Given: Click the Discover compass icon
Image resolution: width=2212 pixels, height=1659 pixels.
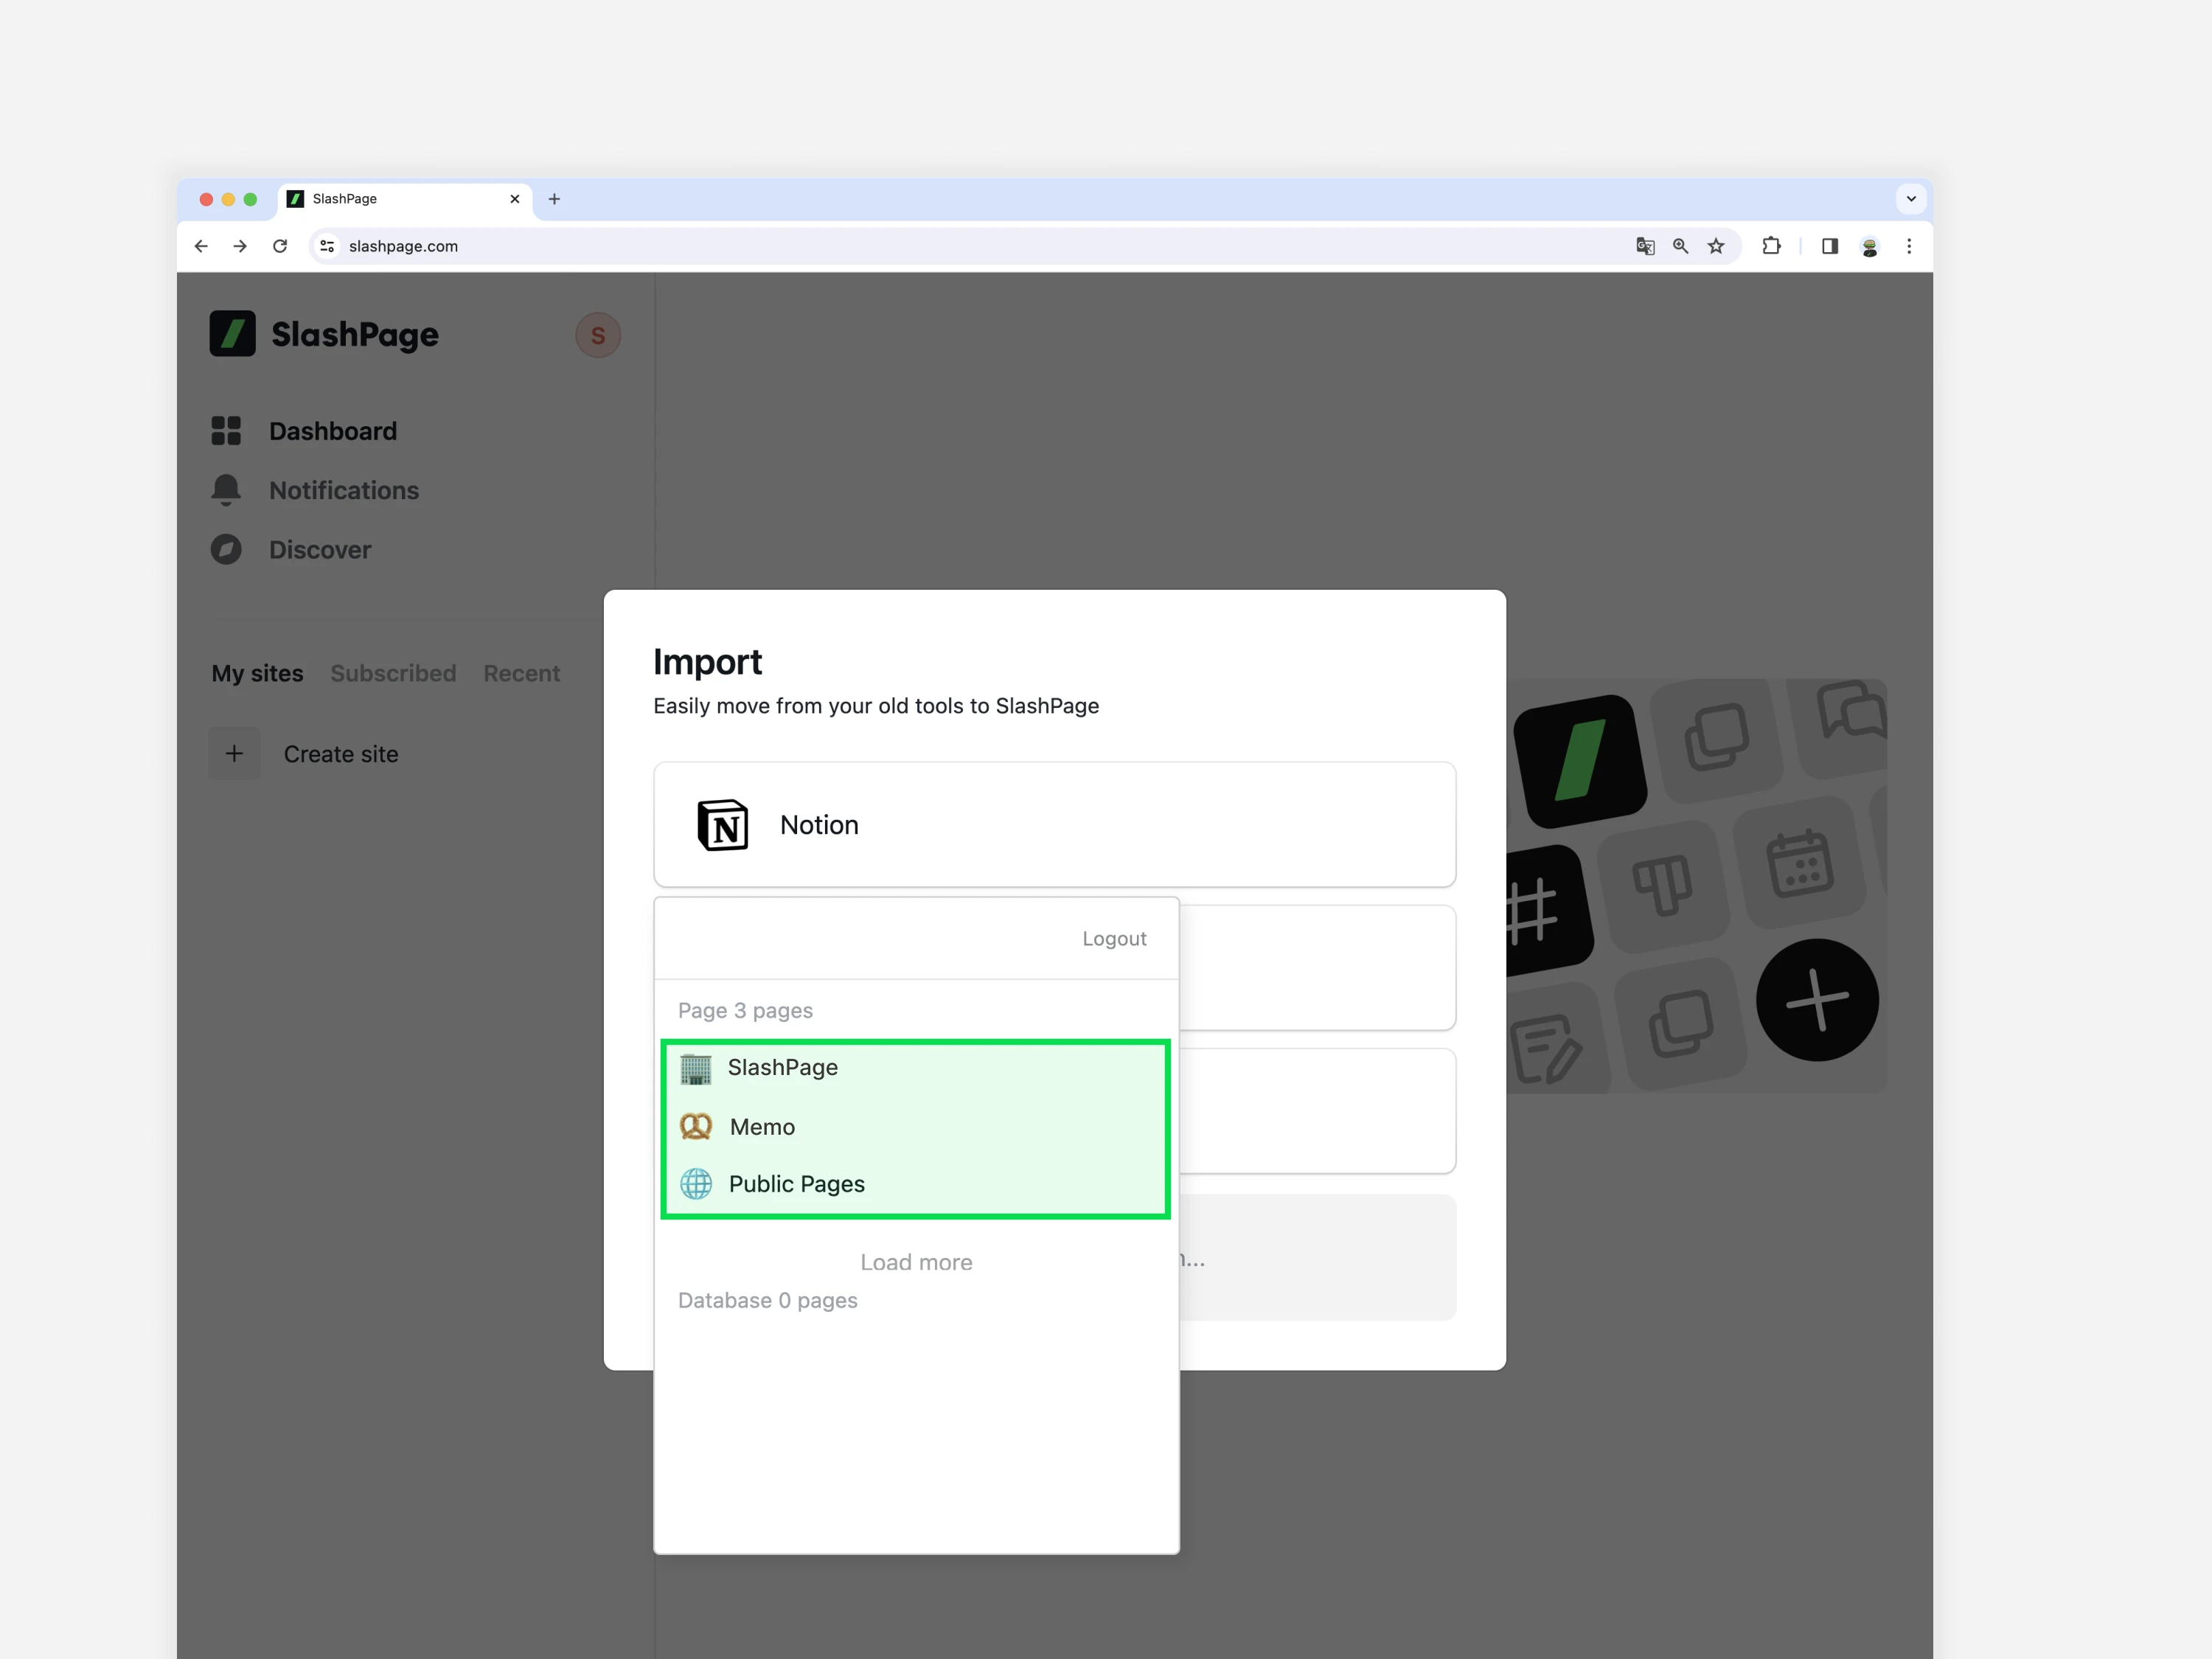Looking at the screenshot, I should tap(226, 550).
